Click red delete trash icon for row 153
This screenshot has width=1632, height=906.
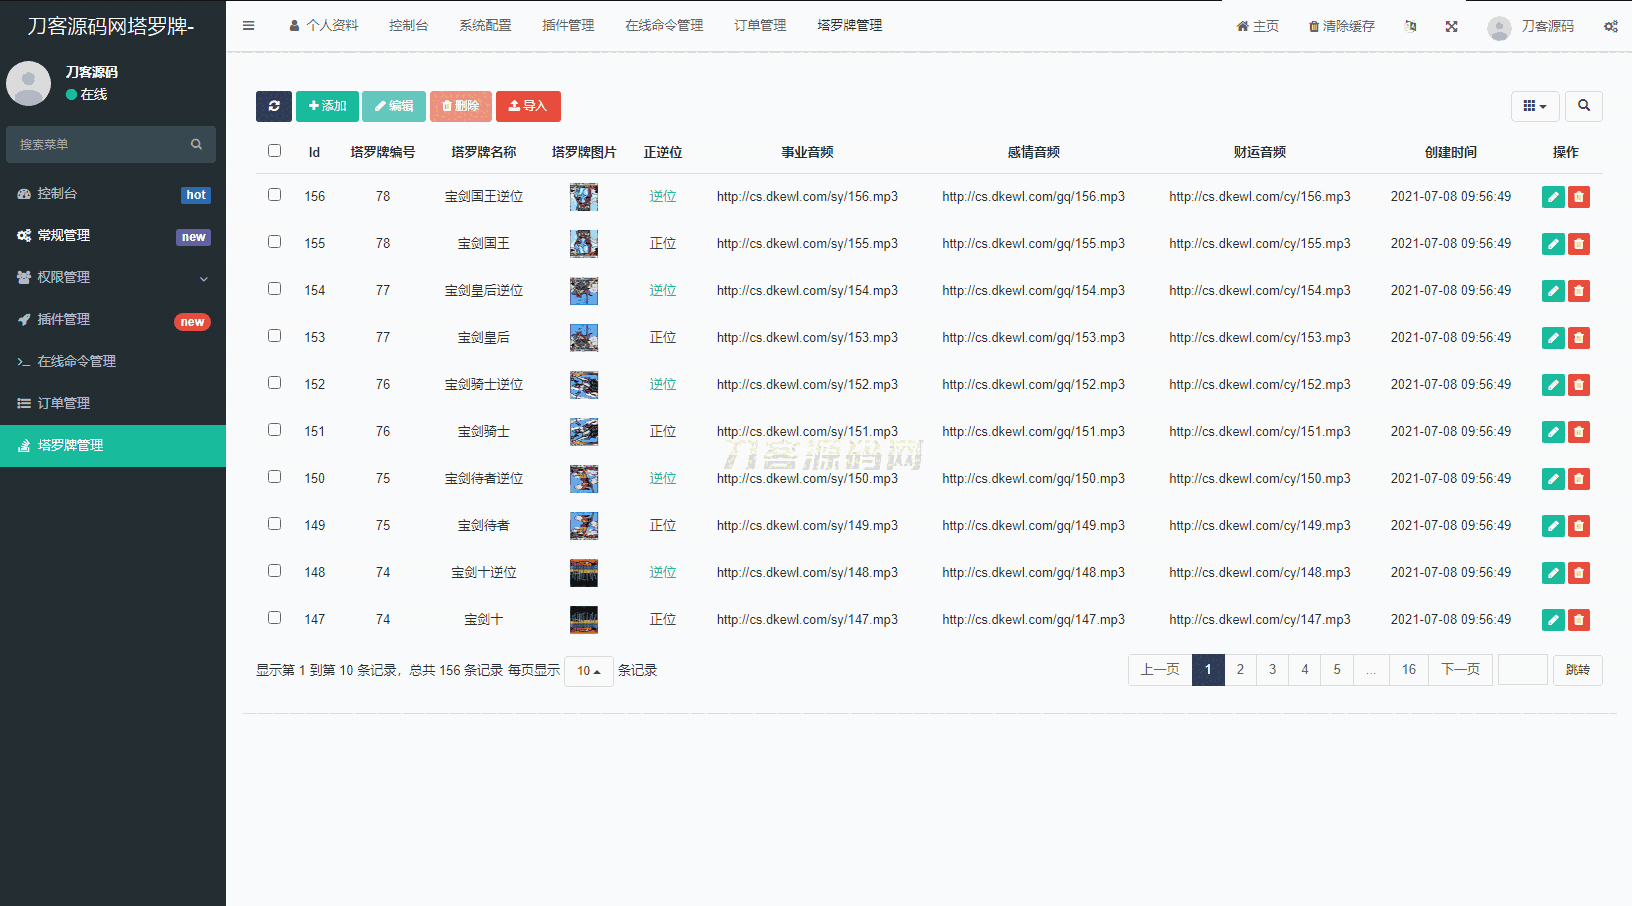click(1578, 338)
